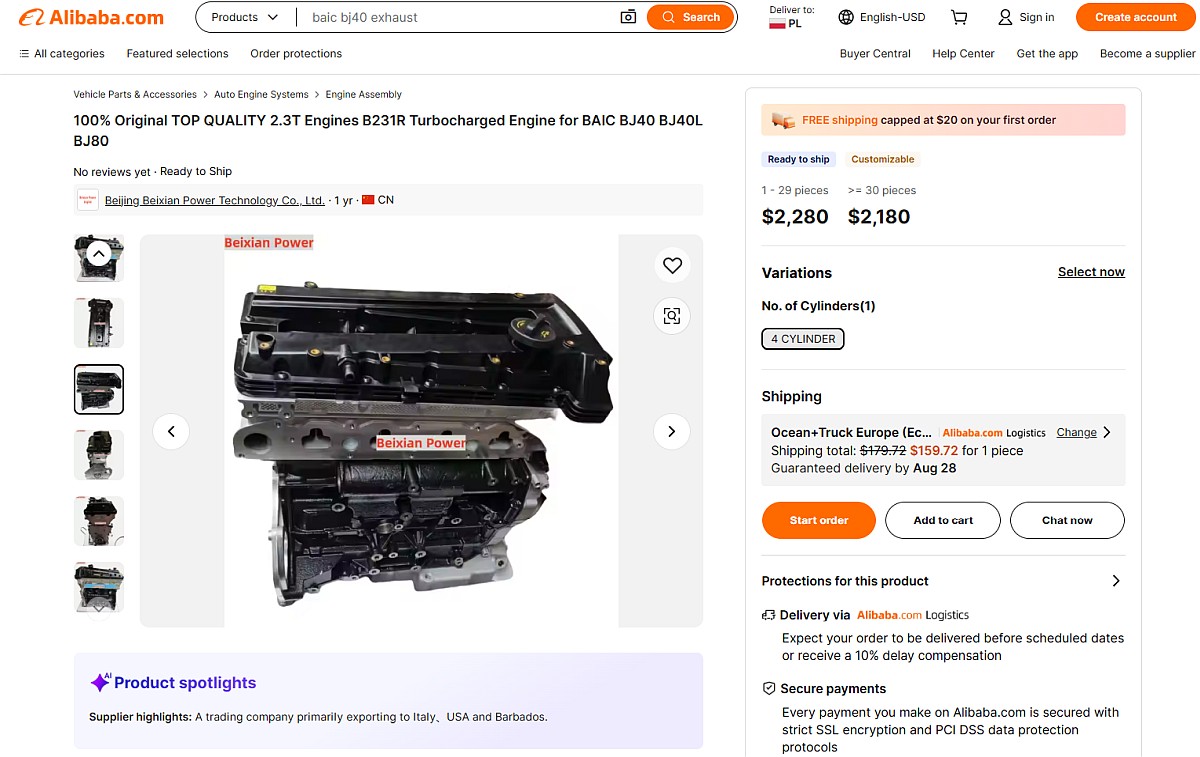Image resolution: width=1200 pixels, height=757 pixels.
Task: Open the shopping cart icon
Action: tap(959, 17)
